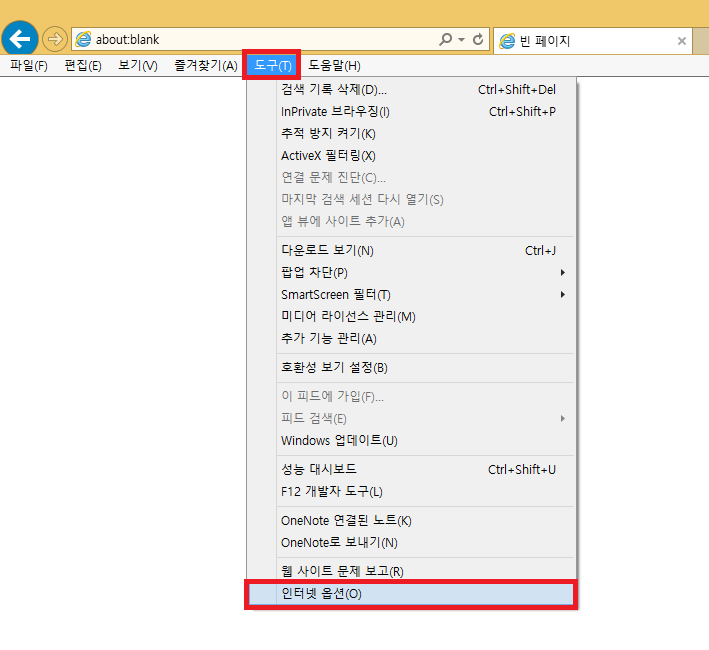Open F12 개발자 도구(L)

pos(411,492)
